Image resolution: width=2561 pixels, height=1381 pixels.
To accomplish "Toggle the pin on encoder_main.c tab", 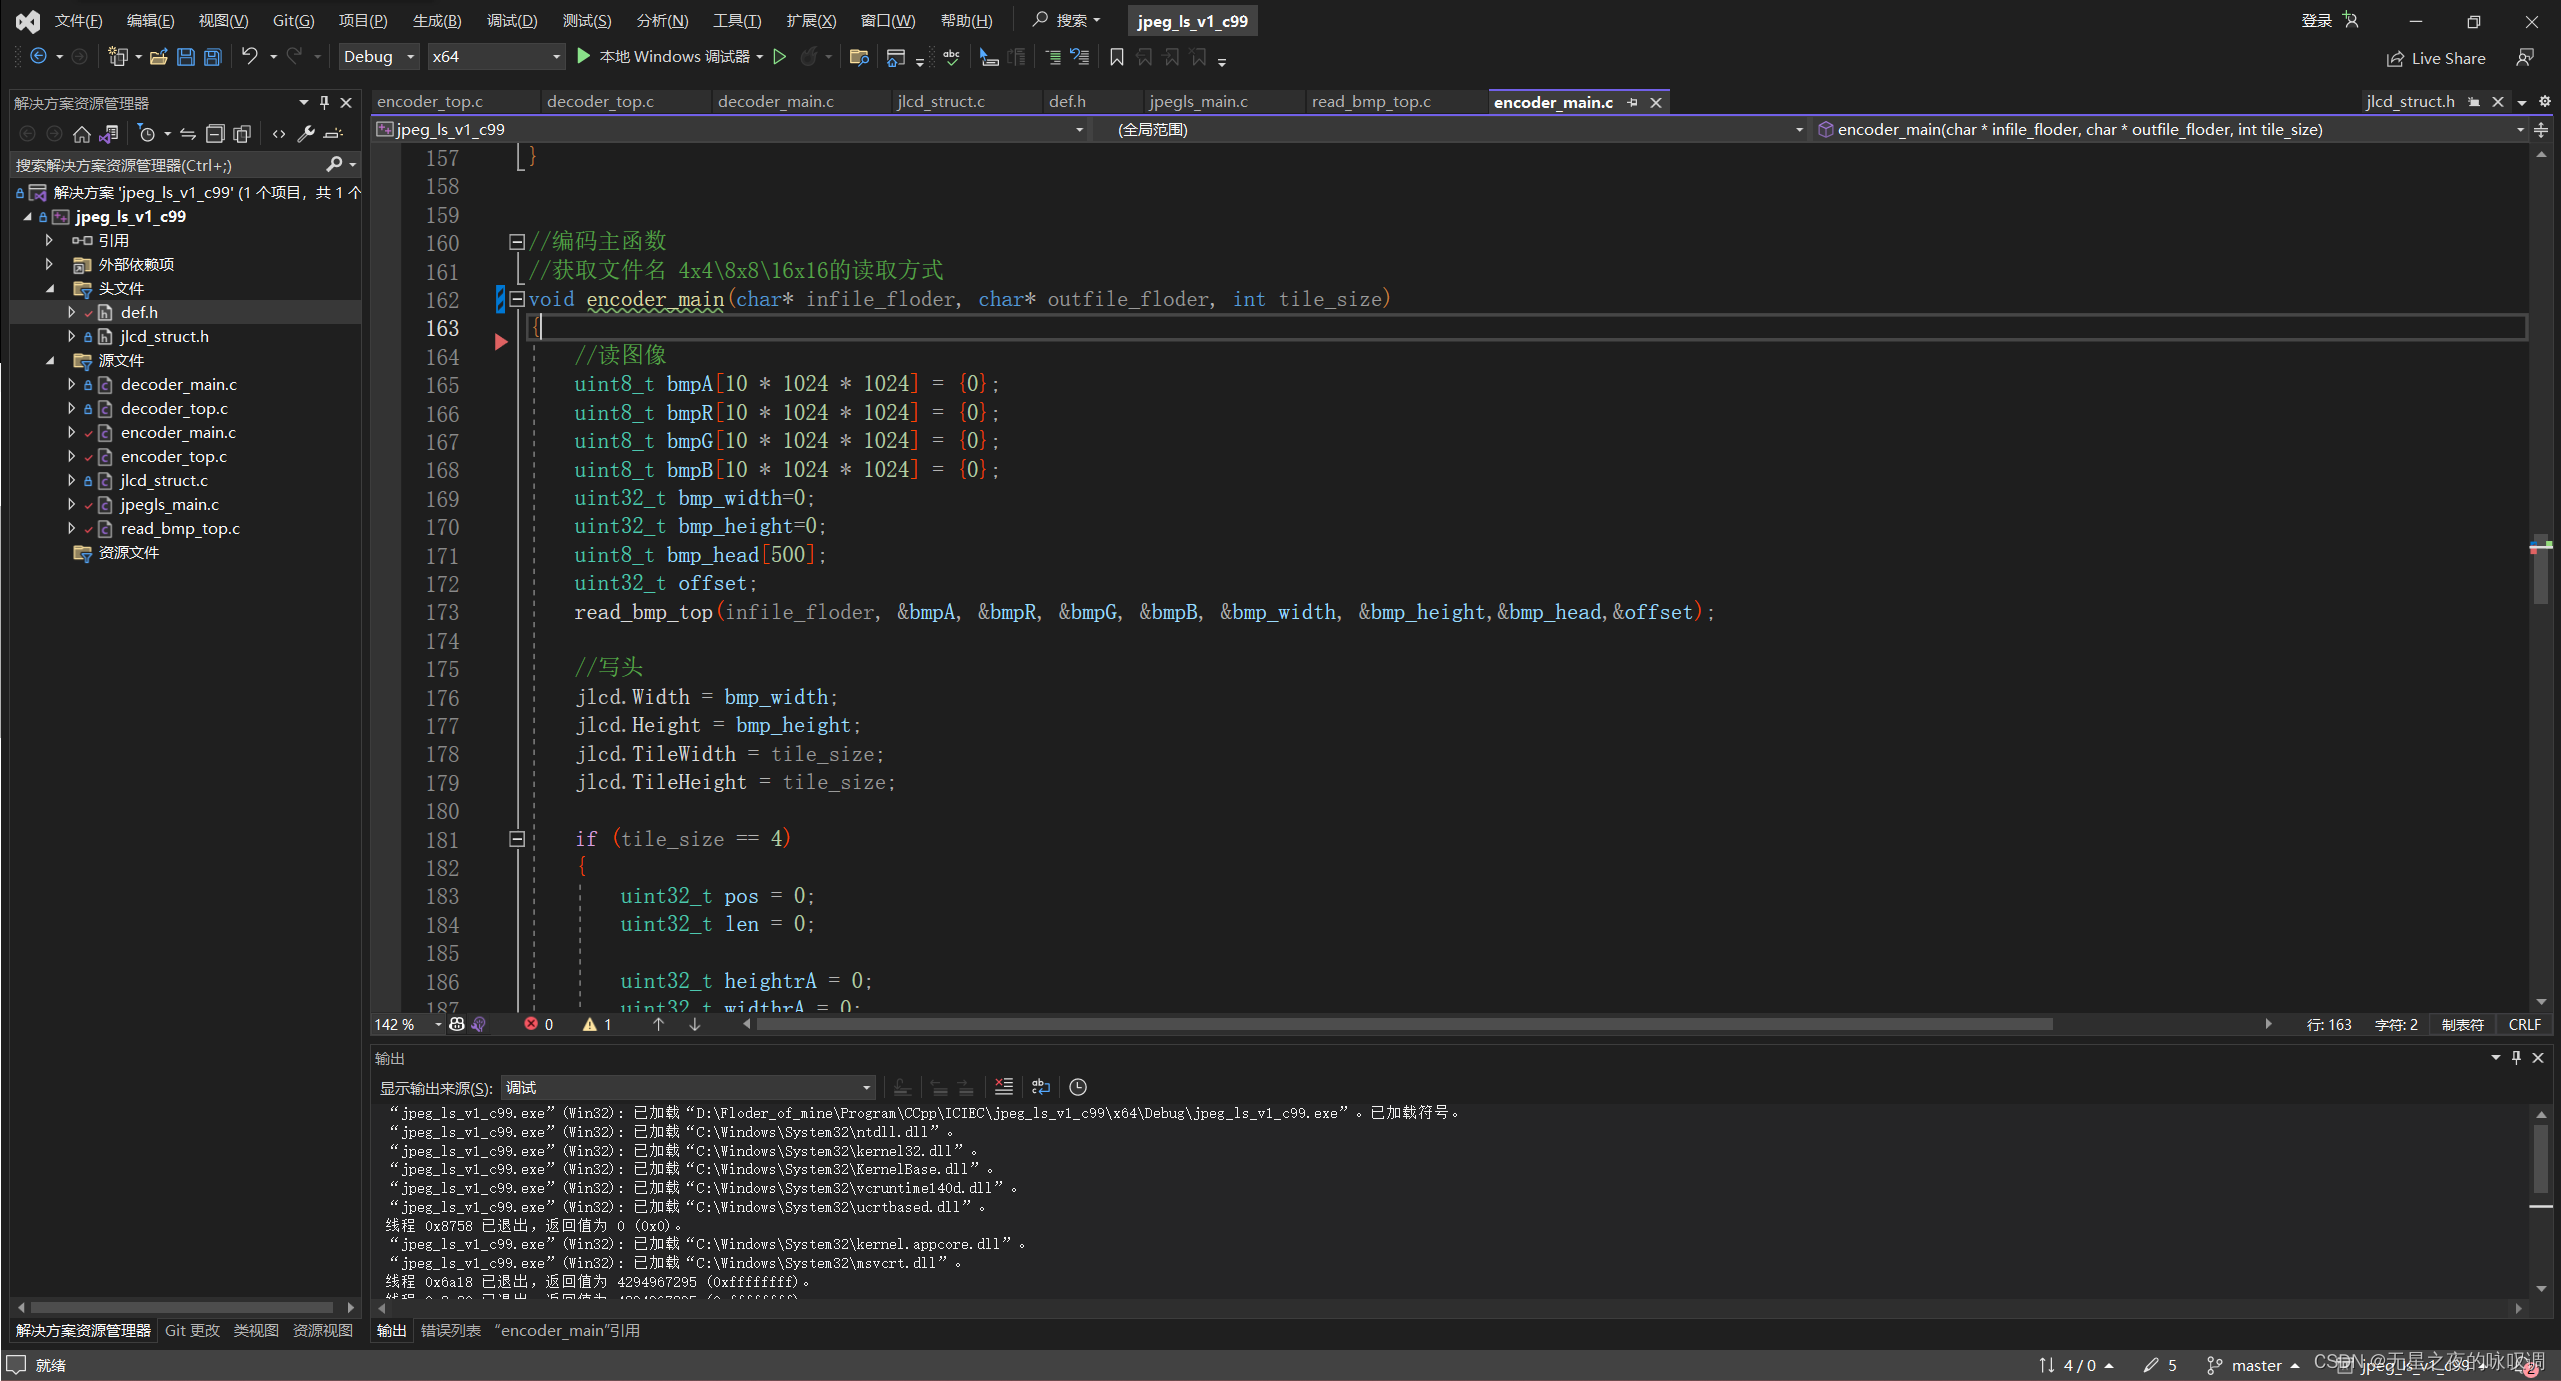I will click(x=1632, y=102).
